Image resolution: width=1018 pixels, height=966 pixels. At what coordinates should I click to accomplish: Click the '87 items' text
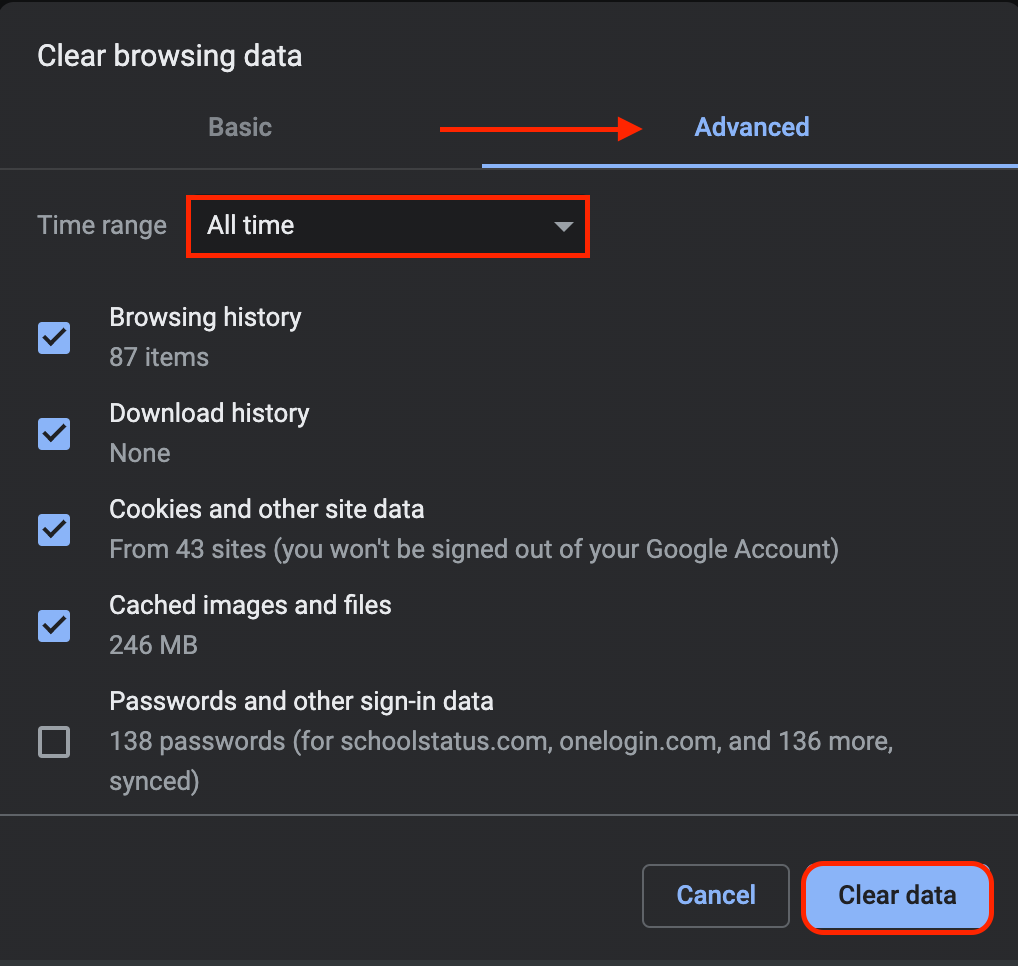point(159,357)
